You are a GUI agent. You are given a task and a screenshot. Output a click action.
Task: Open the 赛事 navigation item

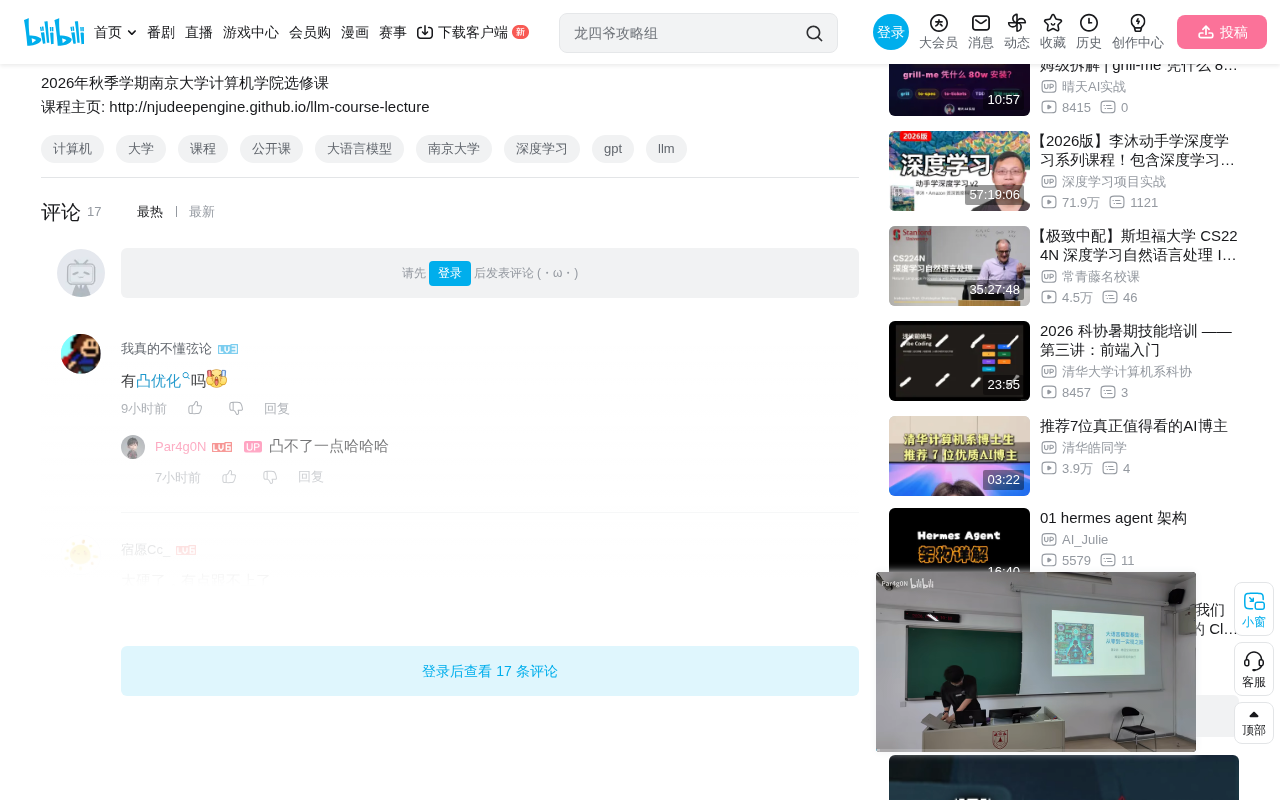pos(393,32)
